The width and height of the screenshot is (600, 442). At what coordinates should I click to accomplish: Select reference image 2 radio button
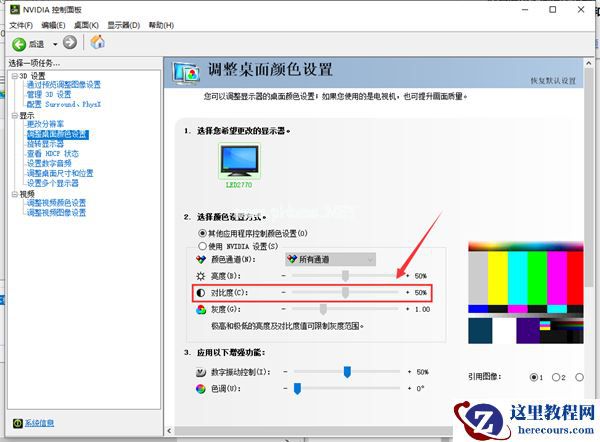[556, 377]
